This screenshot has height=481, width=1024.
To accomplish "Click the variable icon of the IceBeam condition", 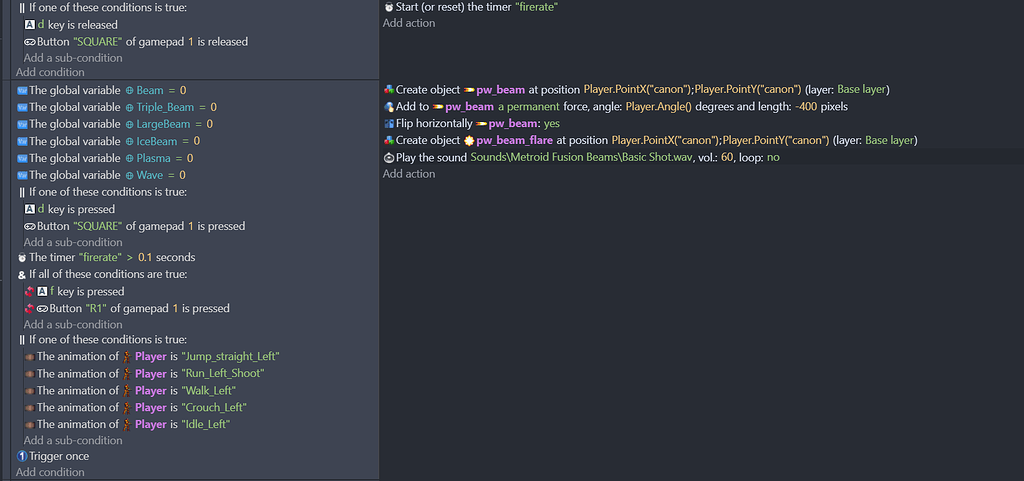I will [x=22, y=141].
